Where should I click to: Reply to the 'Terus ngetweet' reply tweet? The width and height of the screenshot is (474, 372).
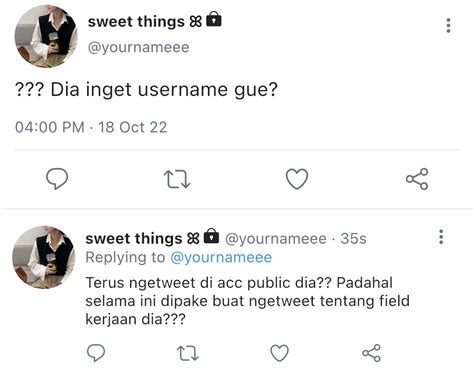click(96, 353)
